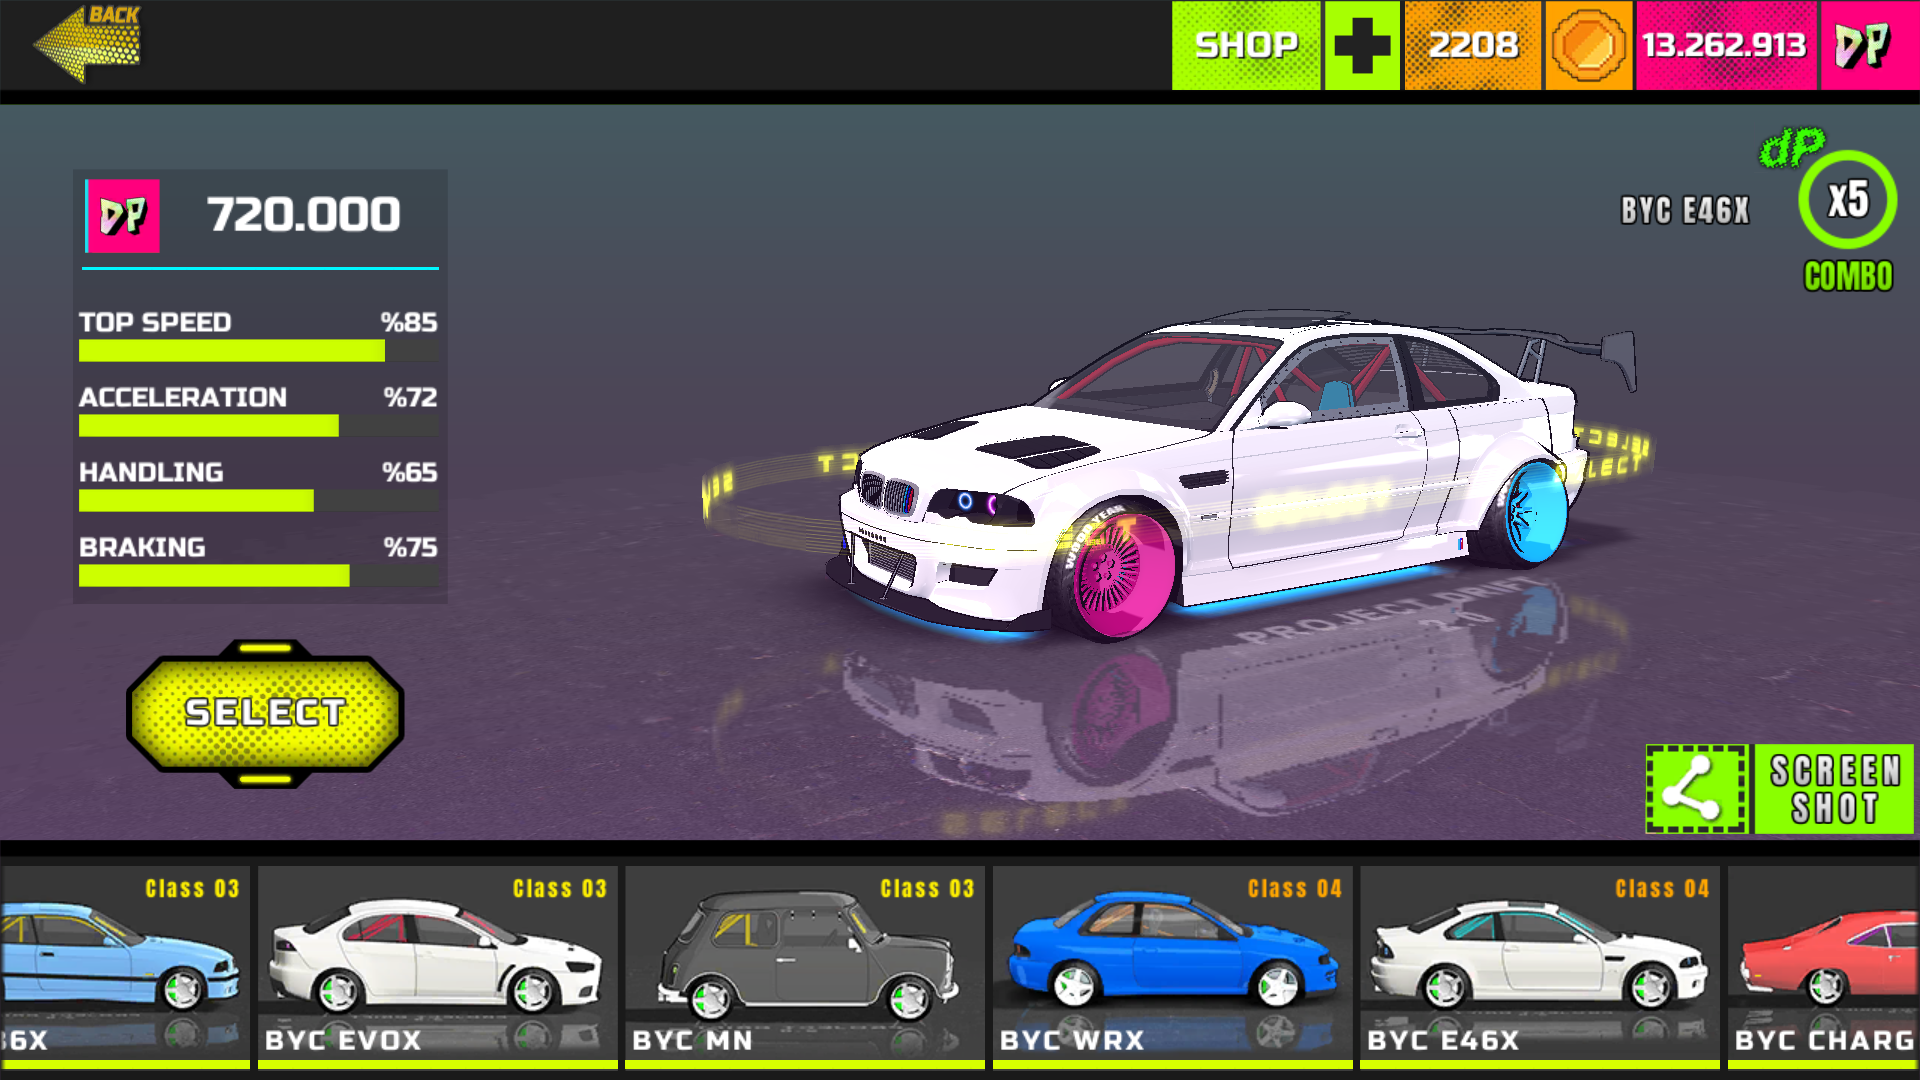The height and width of the screenshot is (1080, 1920).
Task: Click the coin icon next to 13.262.913
Action: coord(1588,45)
